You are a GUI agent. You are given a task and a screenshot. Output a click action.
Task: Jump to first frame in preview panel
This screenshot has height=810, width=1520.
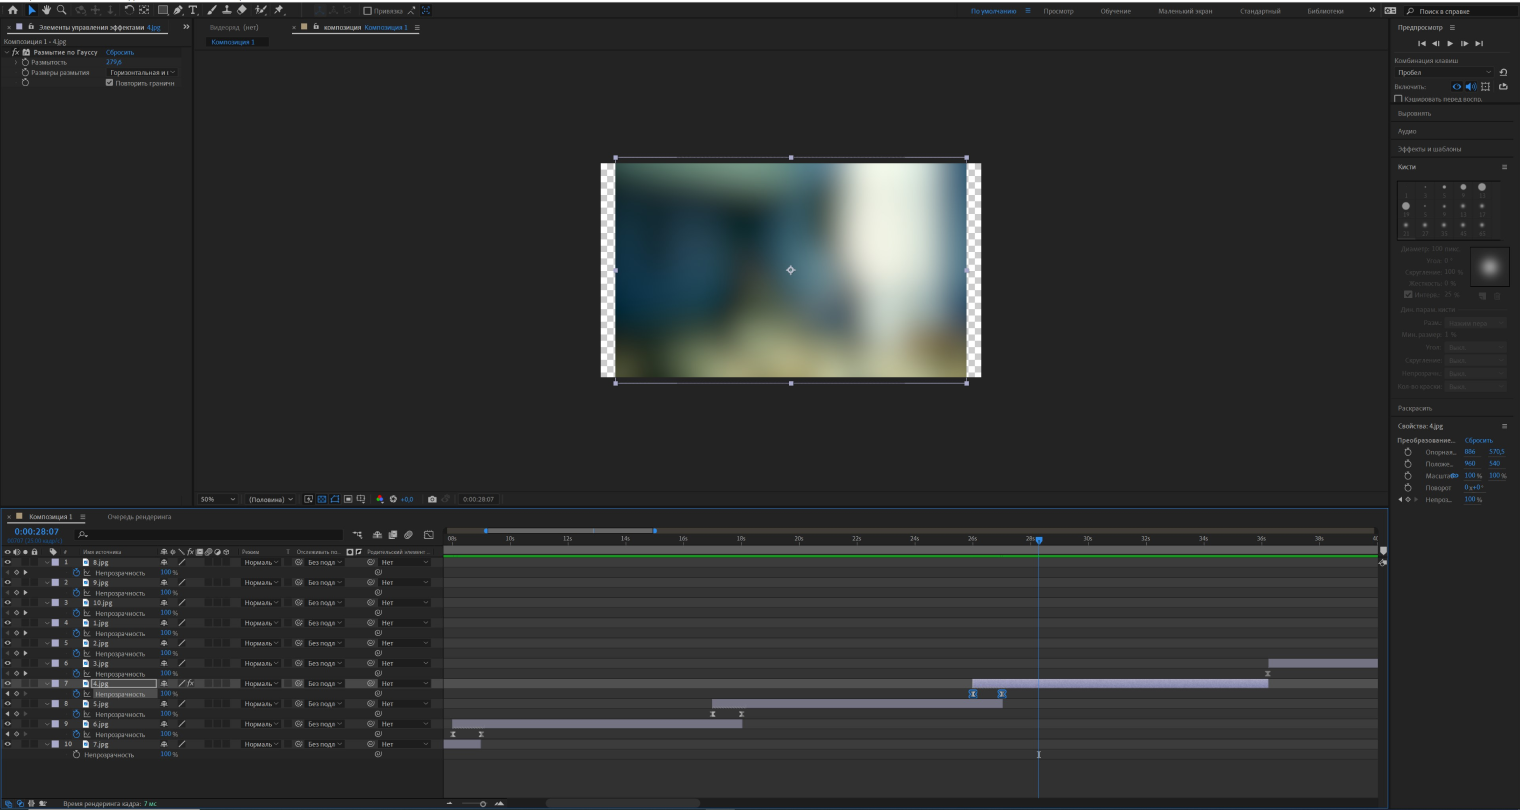point(1422,43)
